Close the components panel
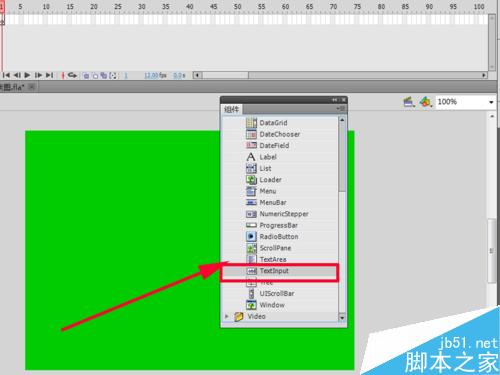Image resolution: width=500 pixels, height=375 pixels. (343, 100)
